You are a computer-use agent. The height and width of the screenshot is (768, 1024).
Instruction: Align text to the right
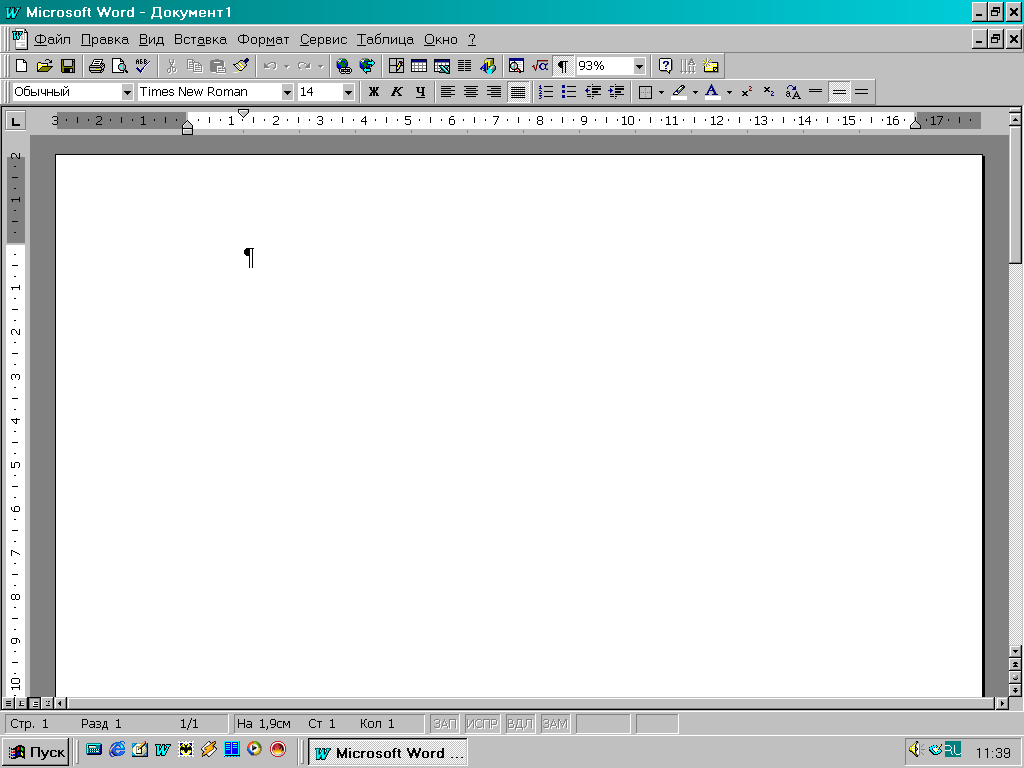494,92
